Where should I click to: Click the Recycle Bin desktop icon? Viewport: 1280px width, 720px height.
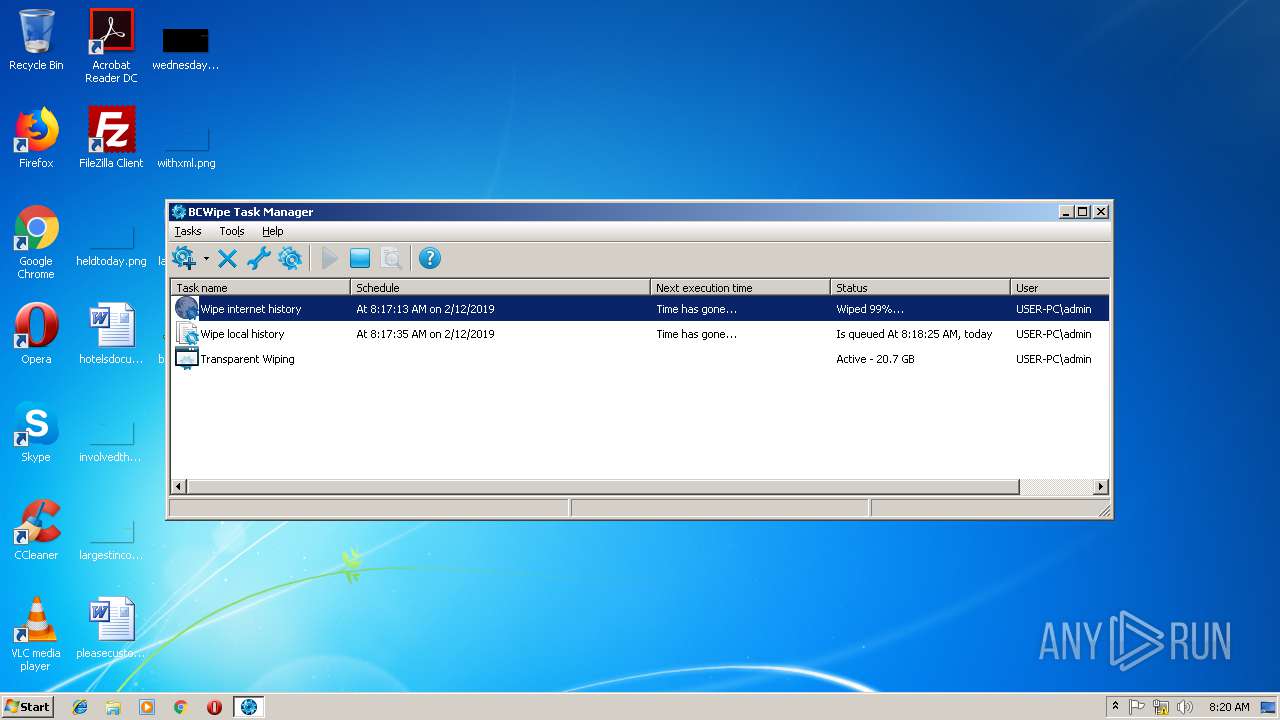36,40
